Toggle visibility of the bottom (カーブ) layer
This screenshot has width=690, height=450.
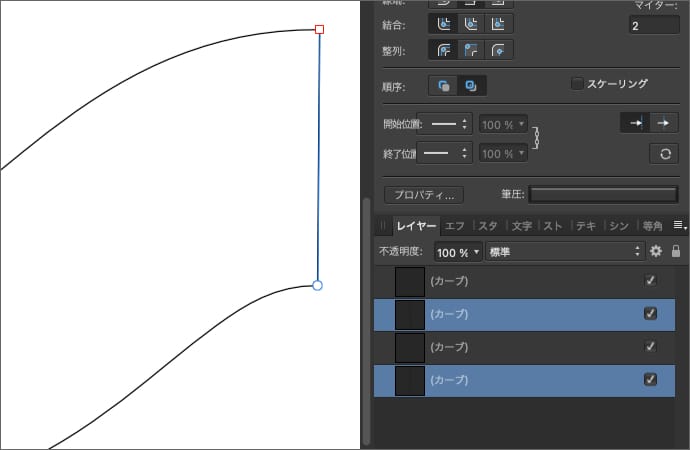tap(651, 379)
